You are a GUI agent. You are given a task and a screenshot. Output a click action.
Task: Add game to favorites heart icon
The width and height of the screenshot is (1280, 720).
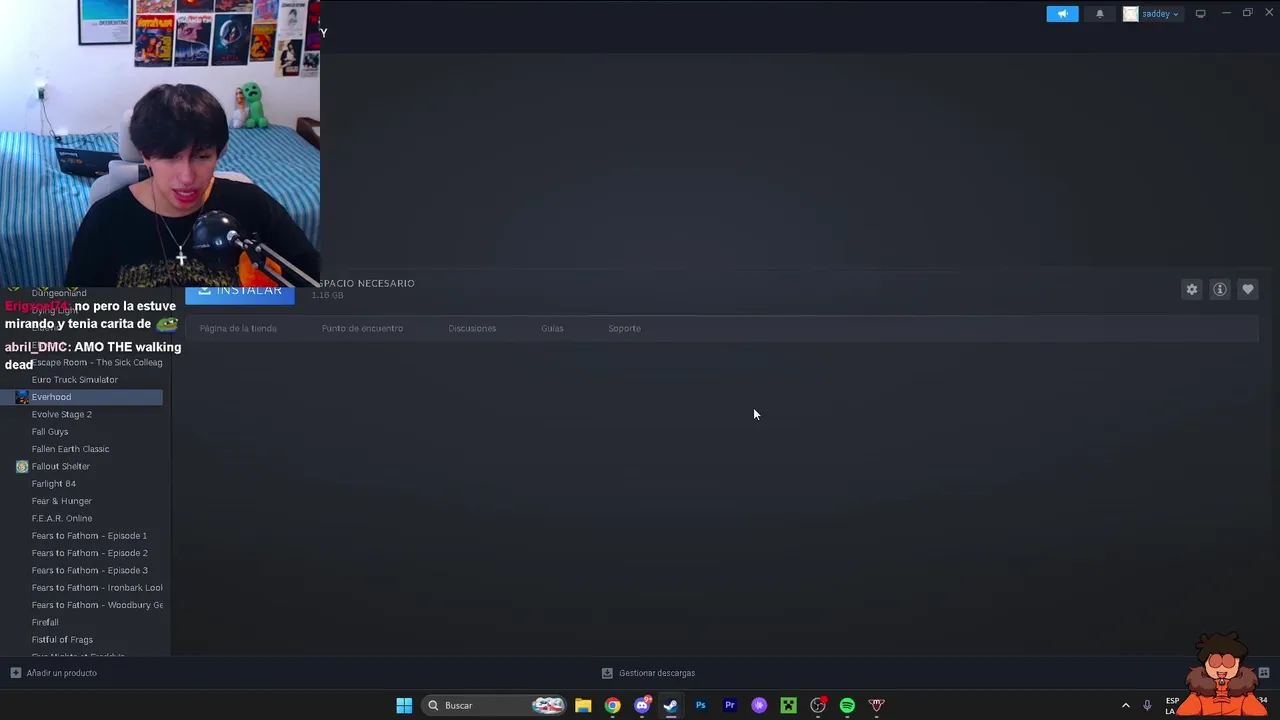point(1248,290)
